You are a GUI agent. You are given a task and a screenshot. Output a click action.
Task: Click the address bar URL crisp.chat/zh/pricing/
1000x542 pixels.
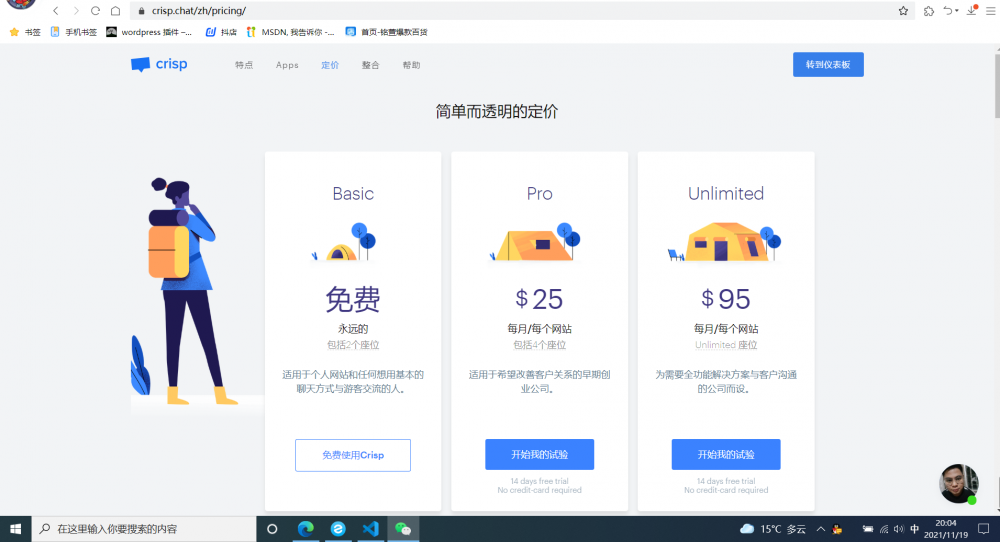click(199, 11)
